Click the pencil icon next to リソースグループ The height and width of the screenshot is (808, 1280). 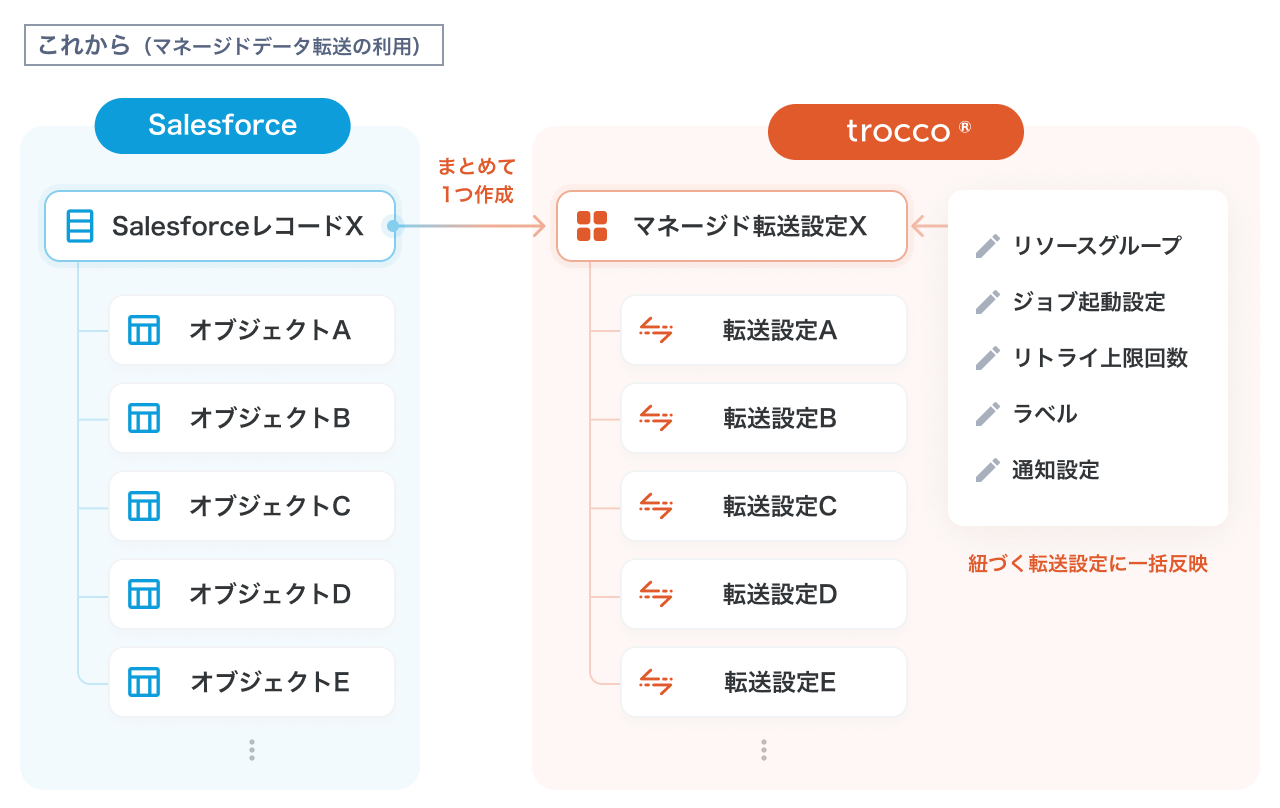click(987, 246)
